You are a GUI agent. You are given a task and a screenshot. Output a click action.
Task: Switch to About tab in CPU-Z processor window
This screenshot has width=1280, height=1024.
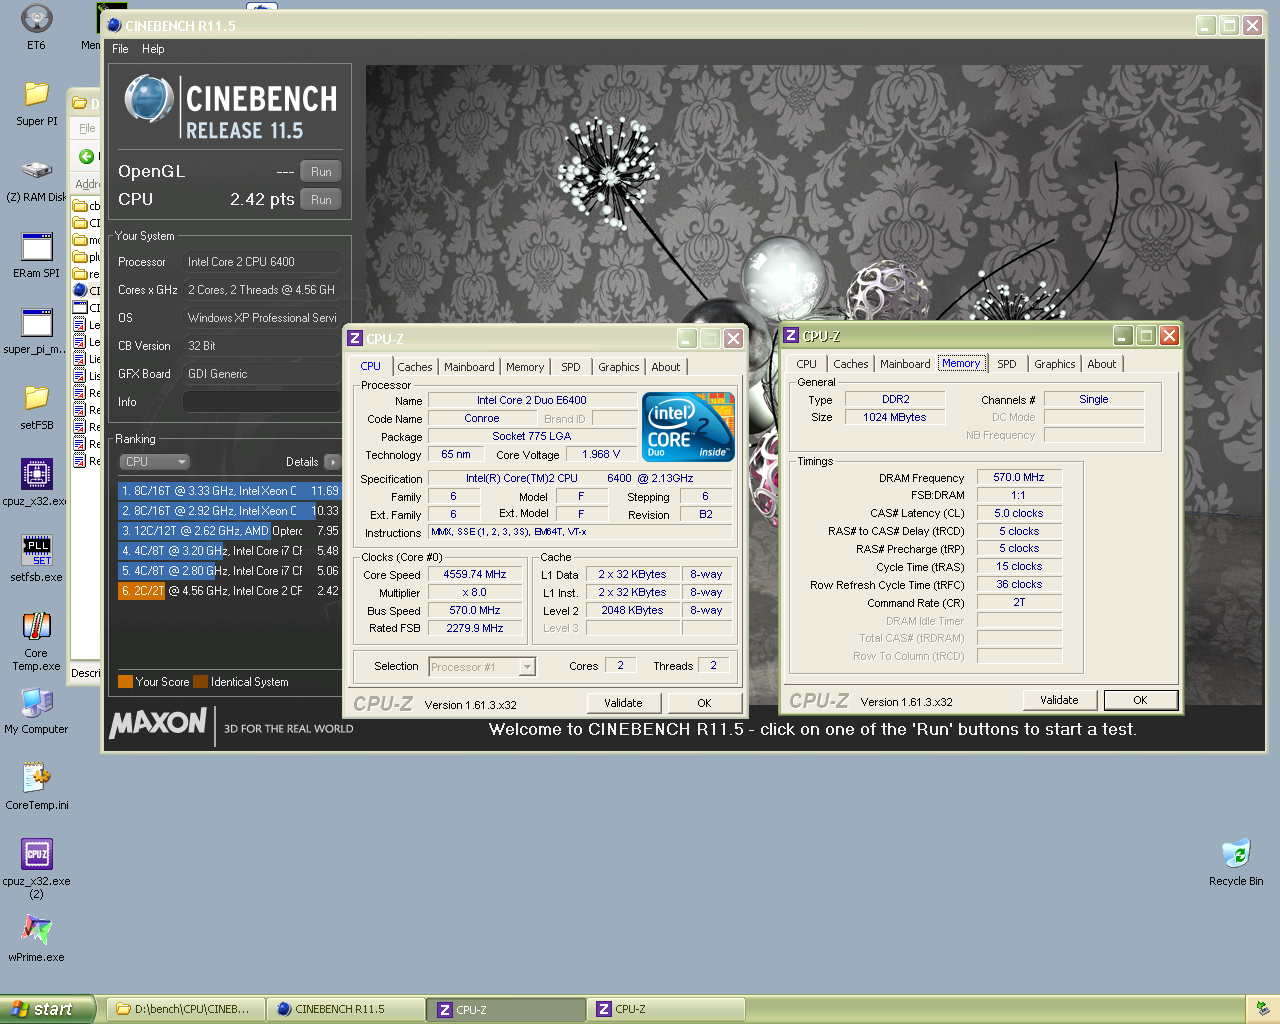point(666,367)
